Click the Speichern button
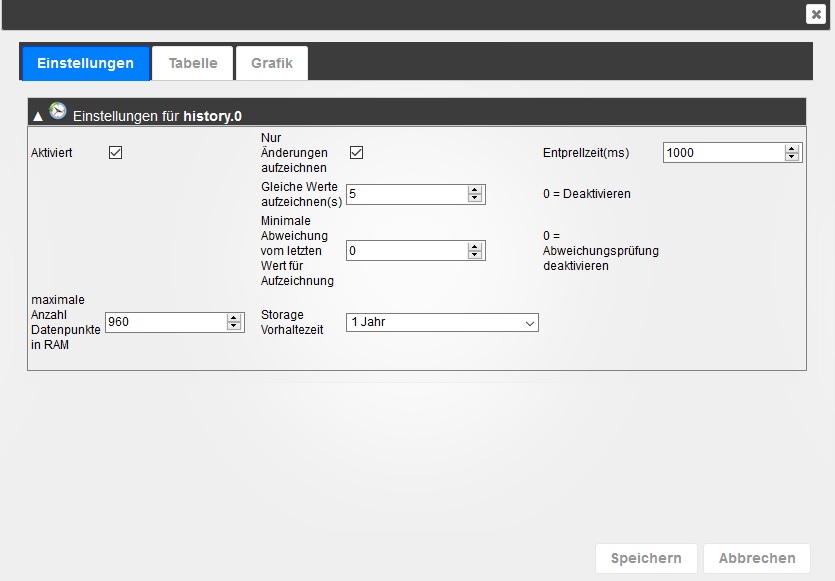This screenshot has width=835, height=581. (646, 558)
